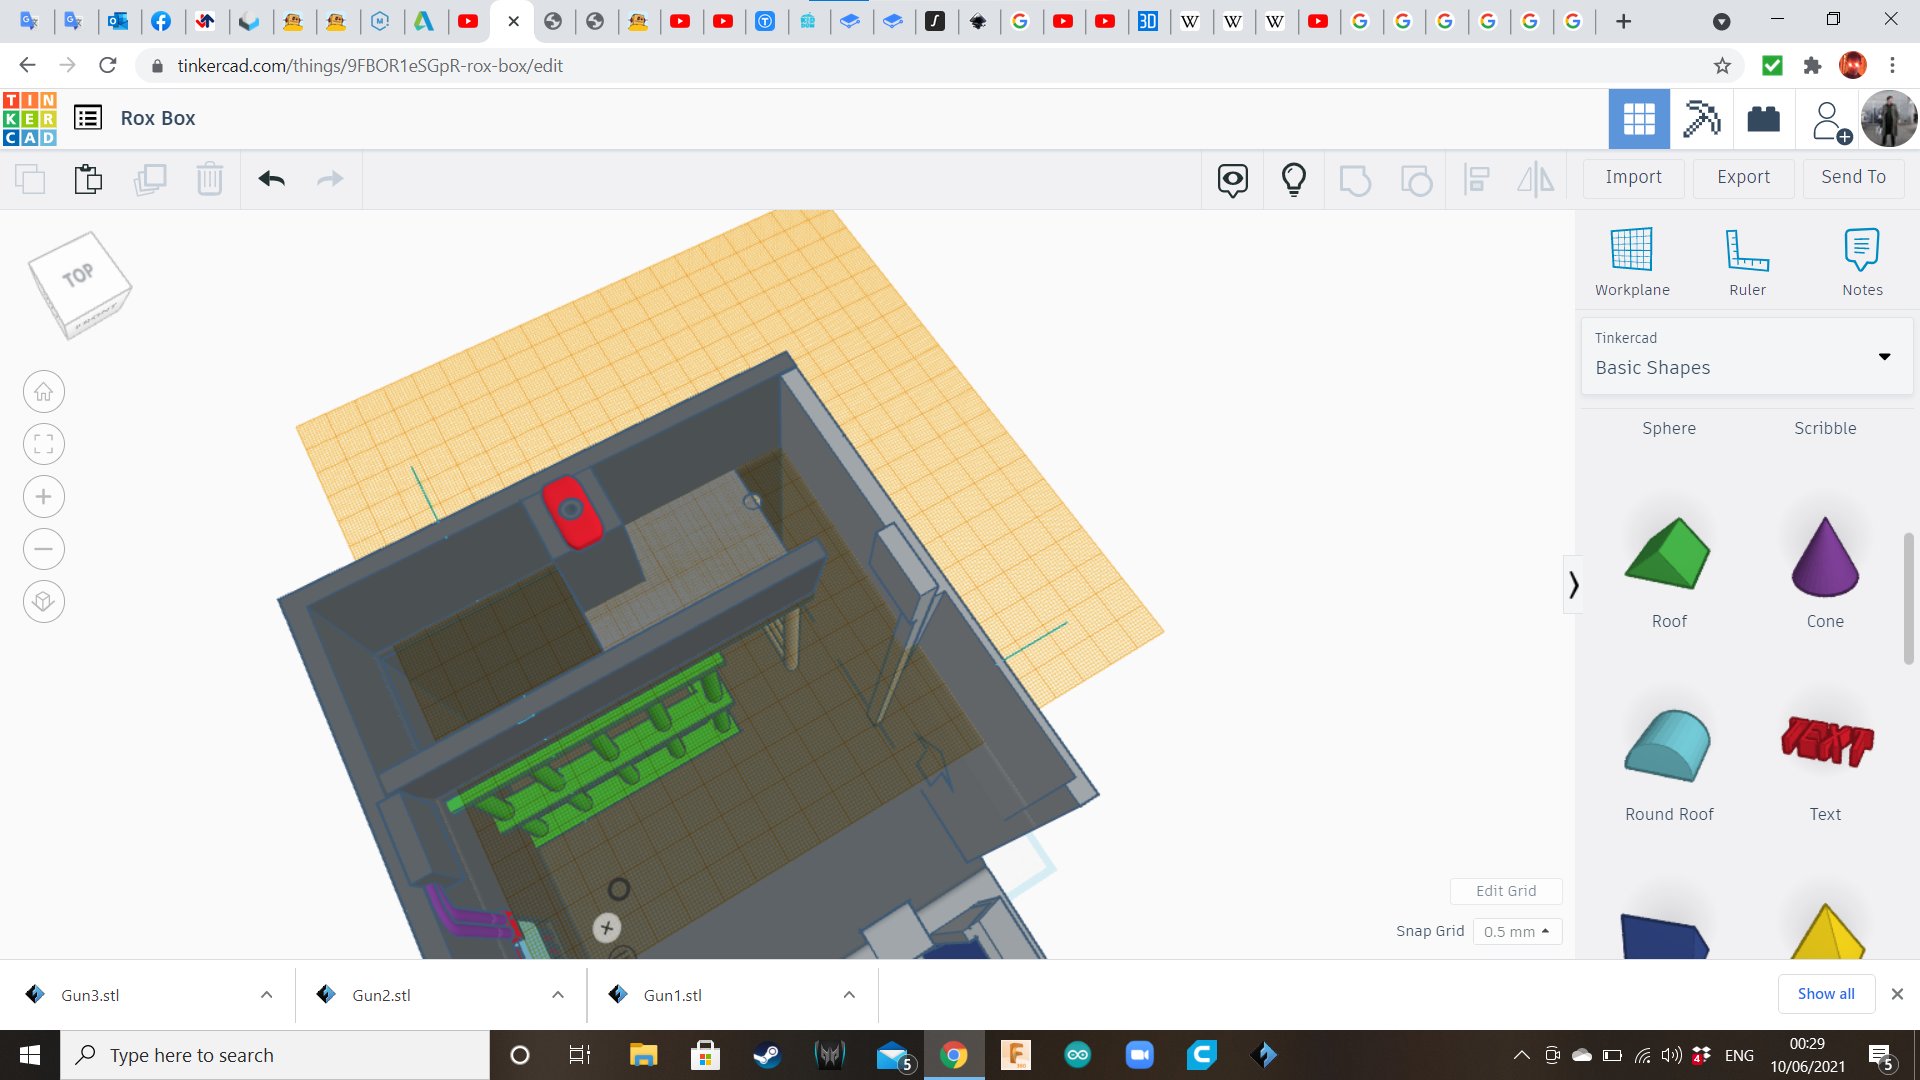Collapse the shapes panel chevron
Viewport: 1920px width, 1080px height.
(1573, 585)
